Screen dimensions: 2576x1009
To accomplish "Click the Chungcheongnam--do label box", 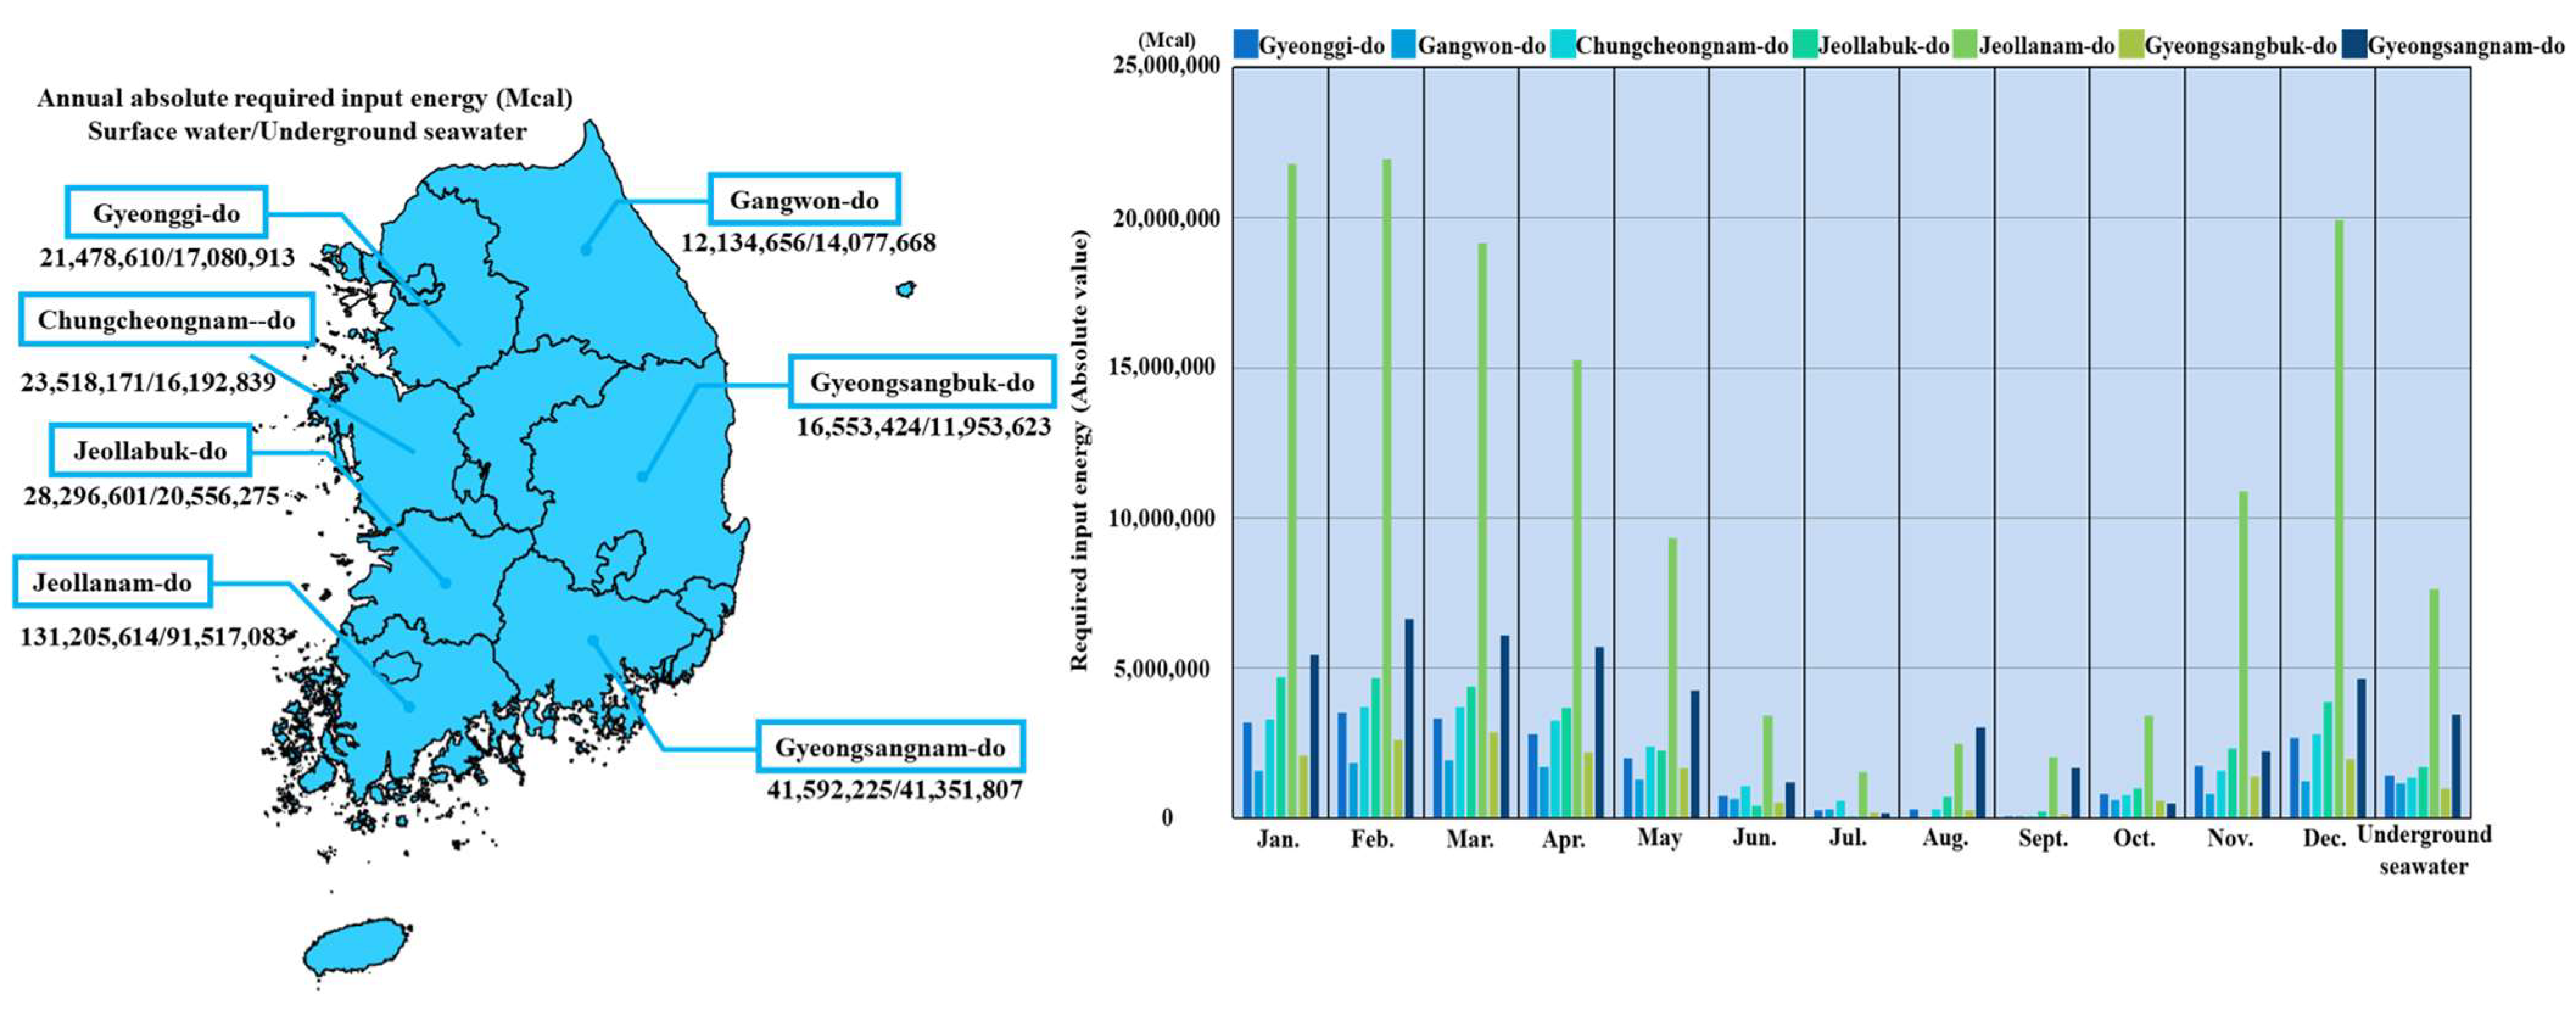I will click(166, 320).
